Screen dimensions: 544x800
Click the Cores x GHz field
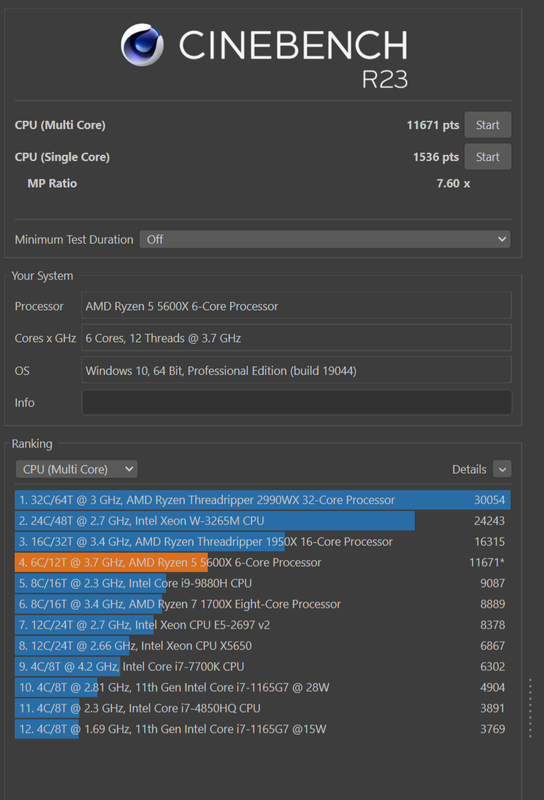(x=296, y=338)
